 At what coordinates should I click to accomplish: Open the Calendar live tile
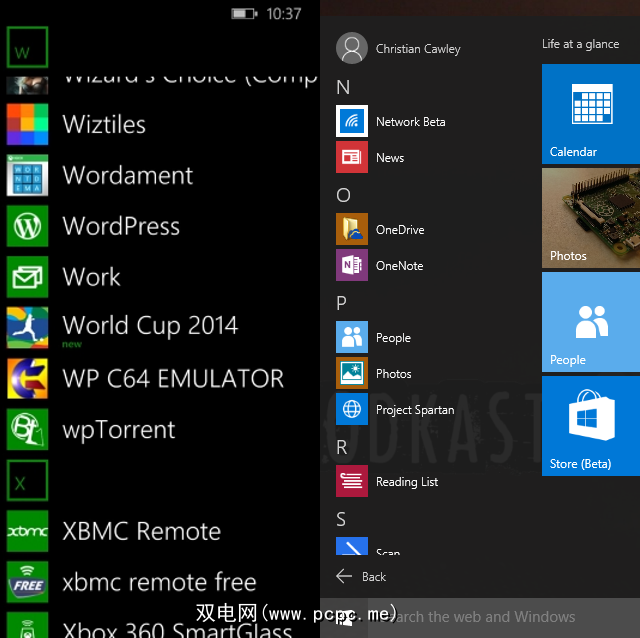click(x=591, y=114)
